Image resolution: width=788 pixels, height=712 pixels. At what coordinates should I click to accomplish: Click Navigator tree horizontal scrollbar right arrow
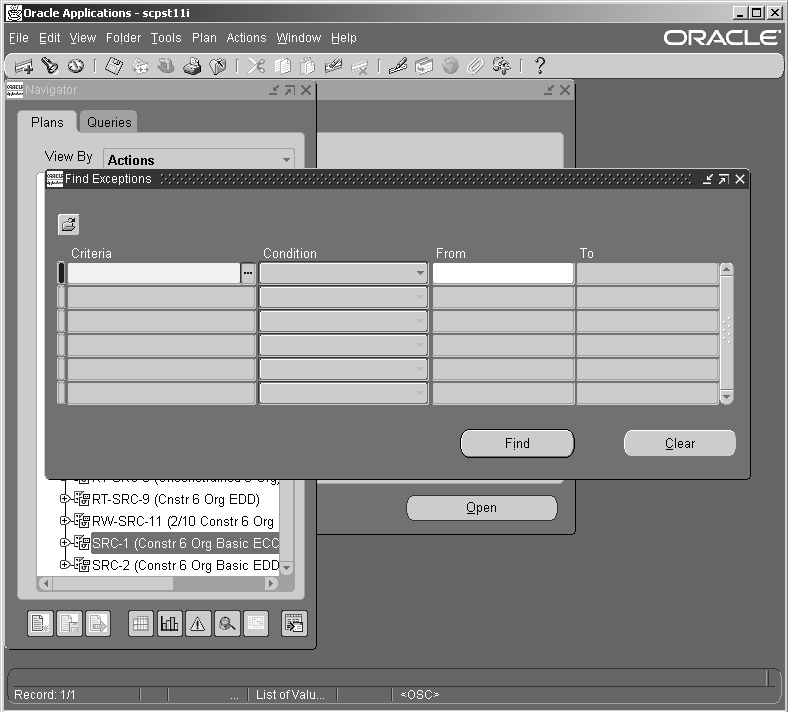tap(271, 583)
